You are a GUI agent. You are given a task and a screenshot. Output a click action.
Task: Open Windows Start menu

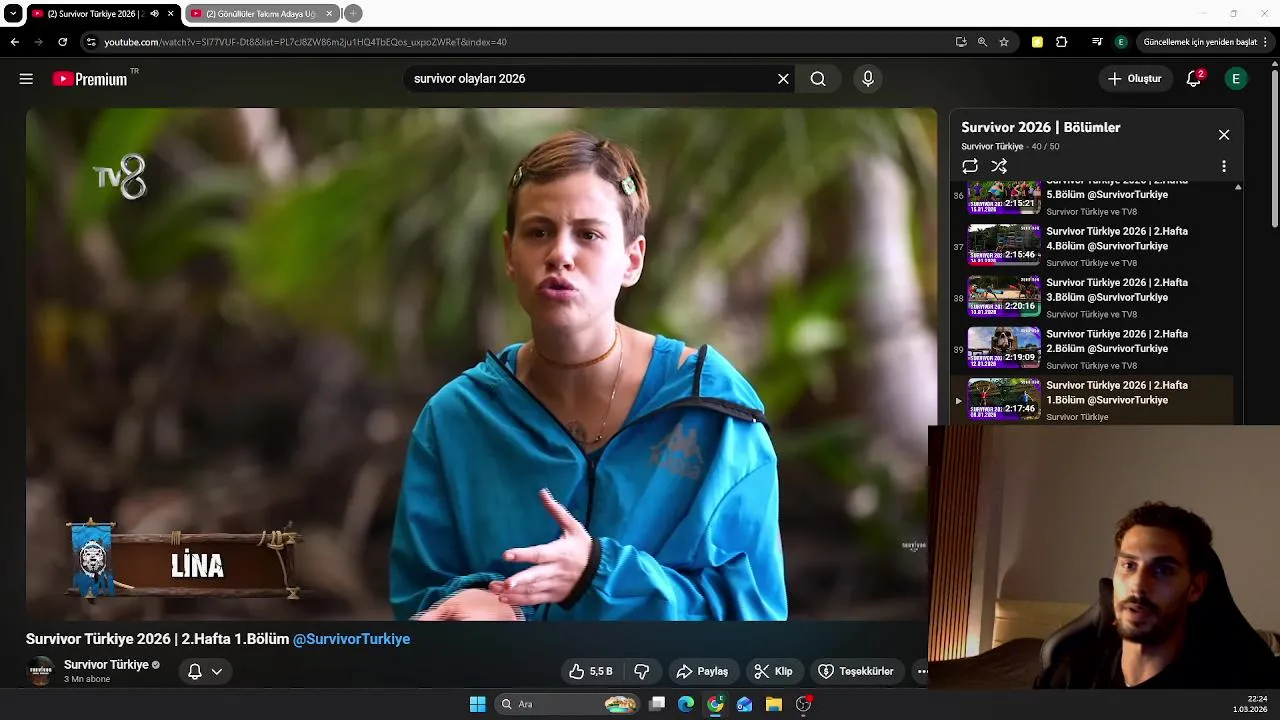click(x=478, y=704)
